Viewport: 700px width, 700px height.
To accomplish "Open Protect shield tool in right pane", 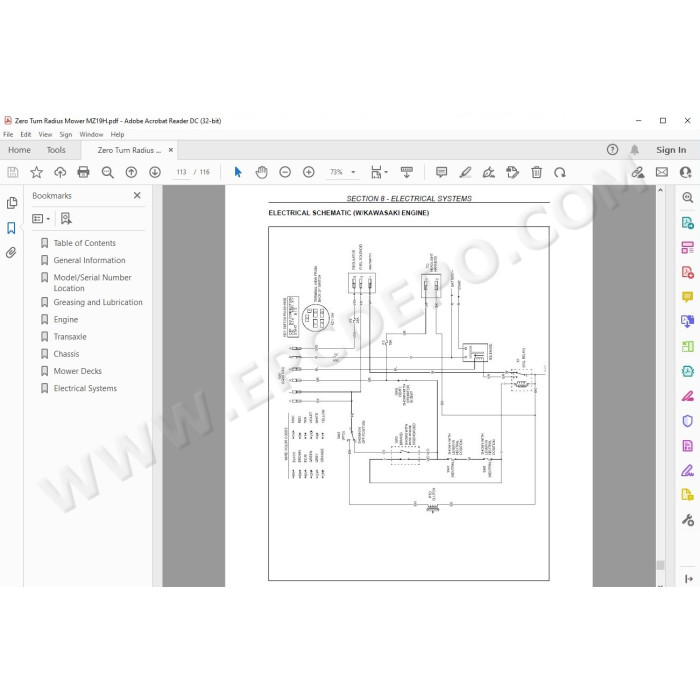I will 688,421.
